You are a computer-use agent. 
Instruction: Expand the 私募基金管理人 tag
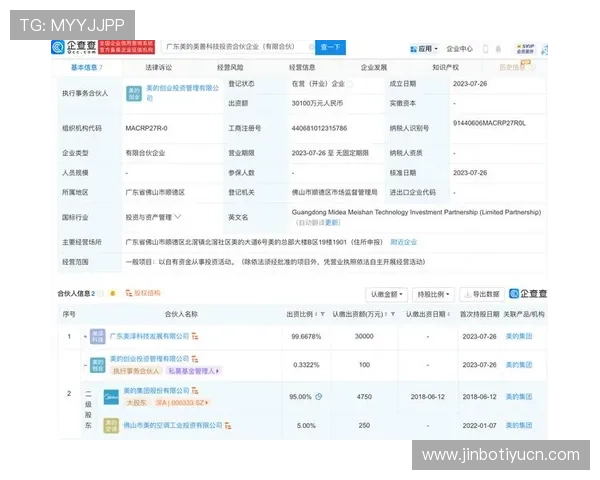(x=193, y=371)
